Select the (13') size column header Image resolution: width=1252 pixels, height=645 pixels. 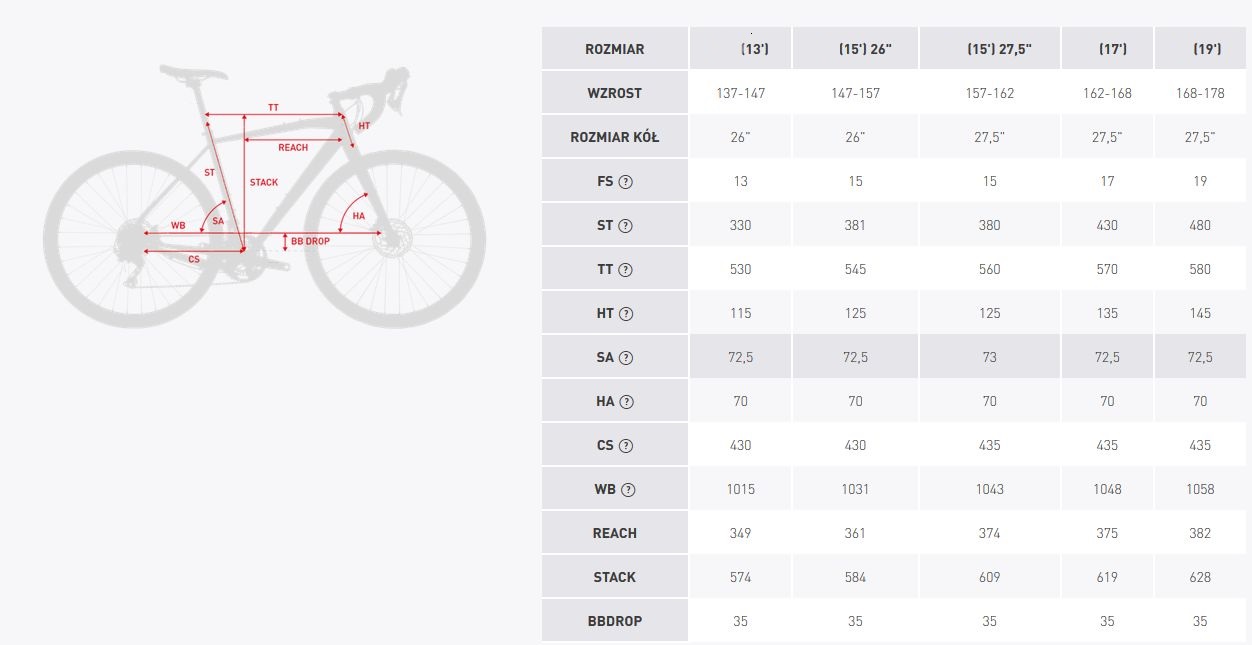tap(740, 49)
